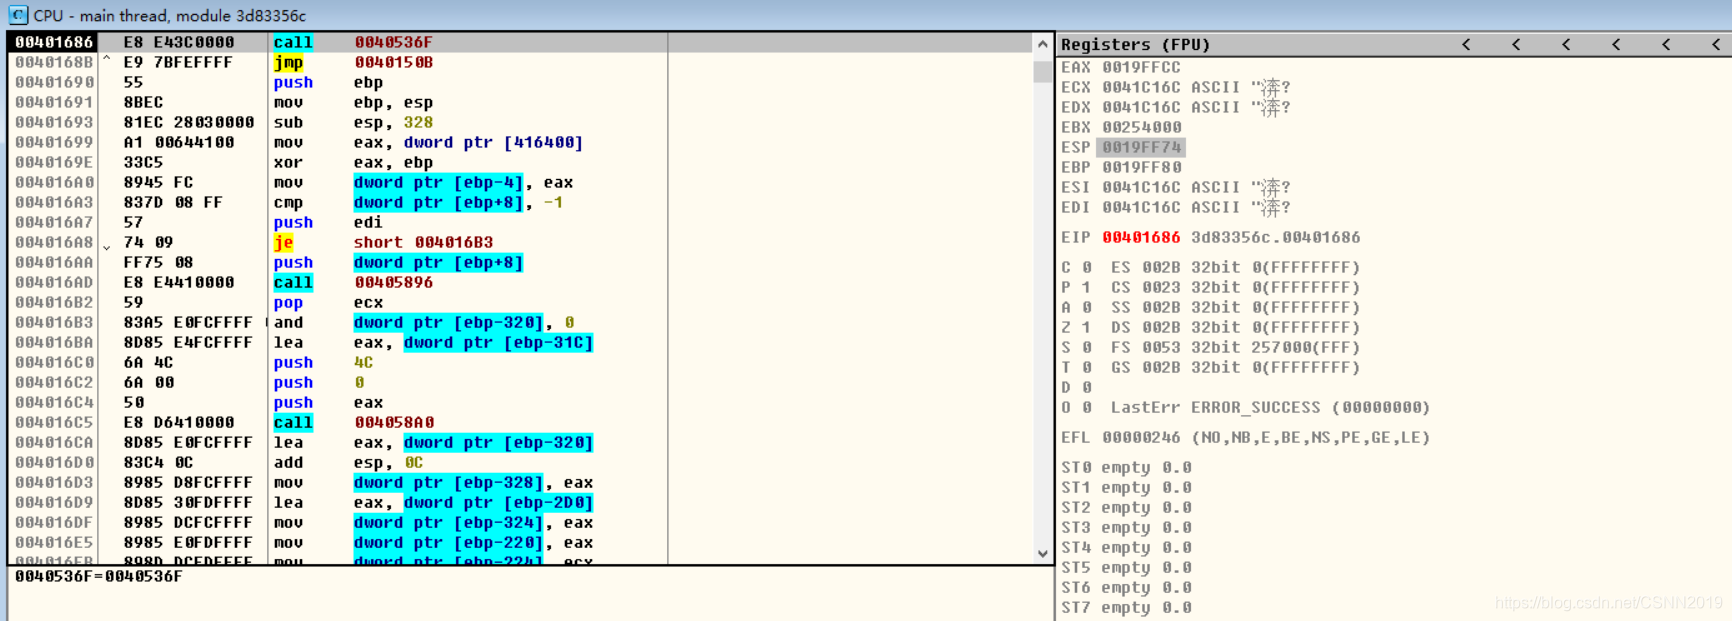Select EBX register value 00254000
Screen dimensions: 1732x621
(x=1141, y=127)
